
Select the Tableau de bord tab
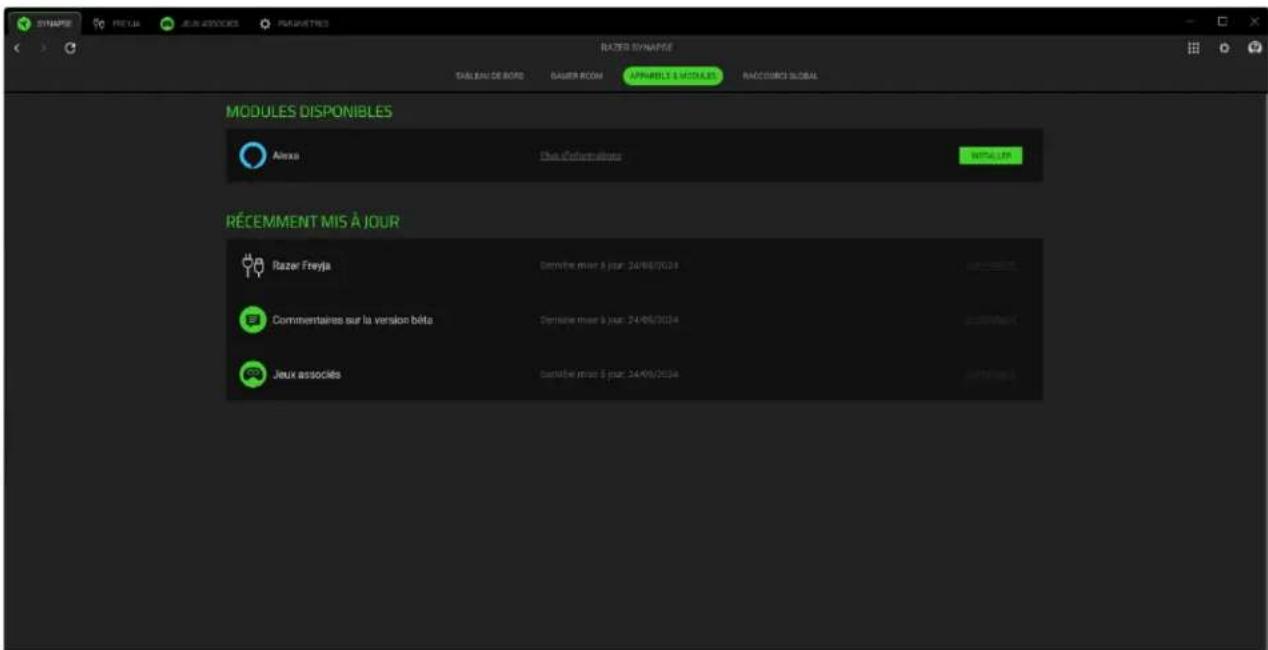pyautogui.click(x=490, y=76)
